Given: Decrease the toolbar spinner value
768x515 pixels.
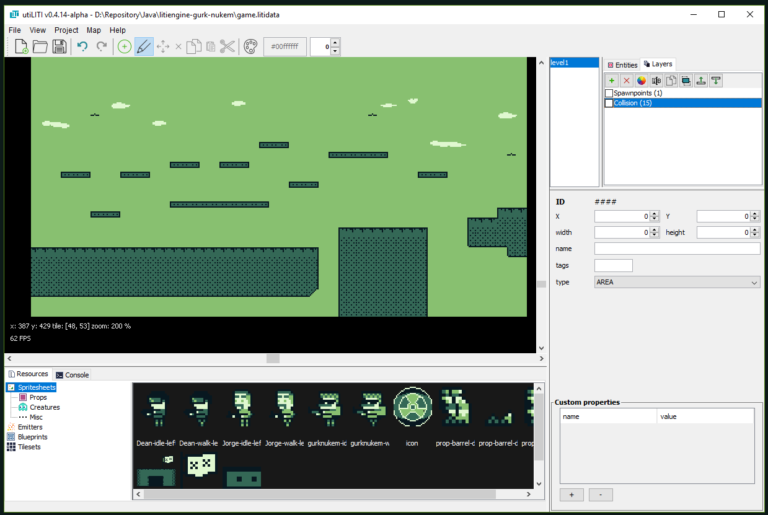Looking at the screenshot, I should (335, 51).
